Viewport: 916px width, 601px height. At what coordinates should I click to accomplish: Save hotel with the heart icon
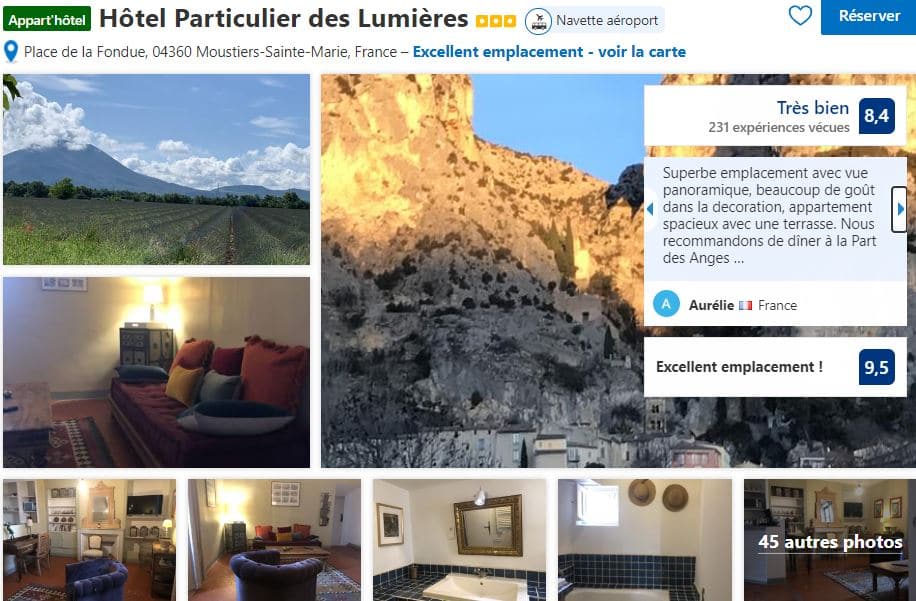(800, 15)
